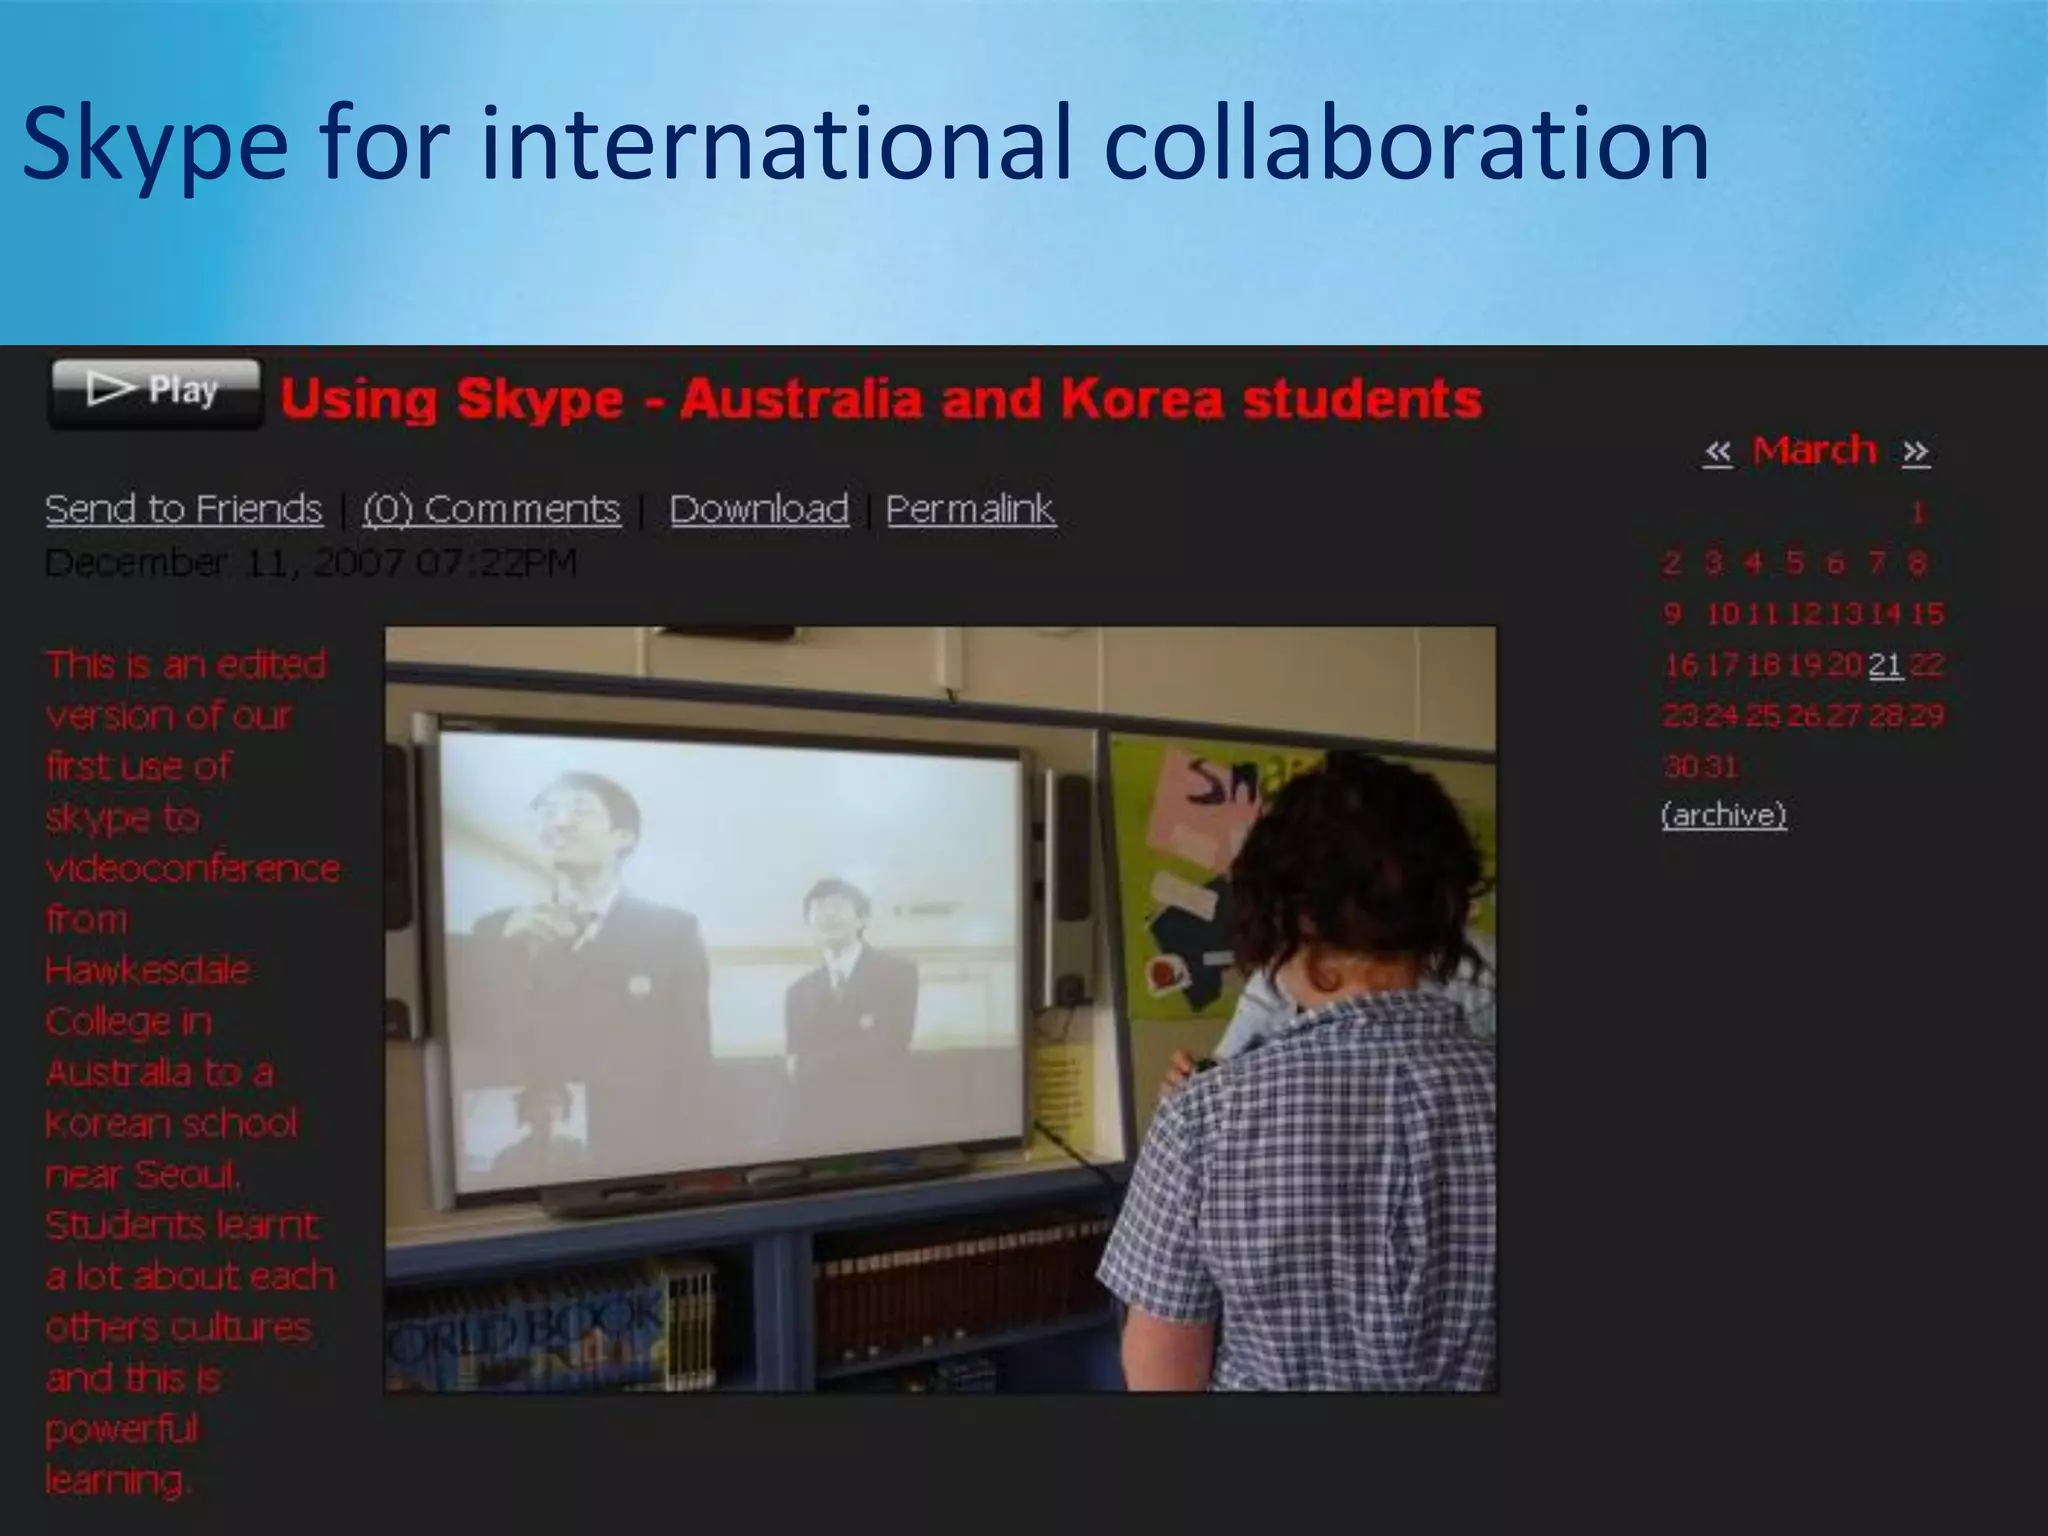
Task: Open the (0) Comments link
Action: (x=491, y=509)
